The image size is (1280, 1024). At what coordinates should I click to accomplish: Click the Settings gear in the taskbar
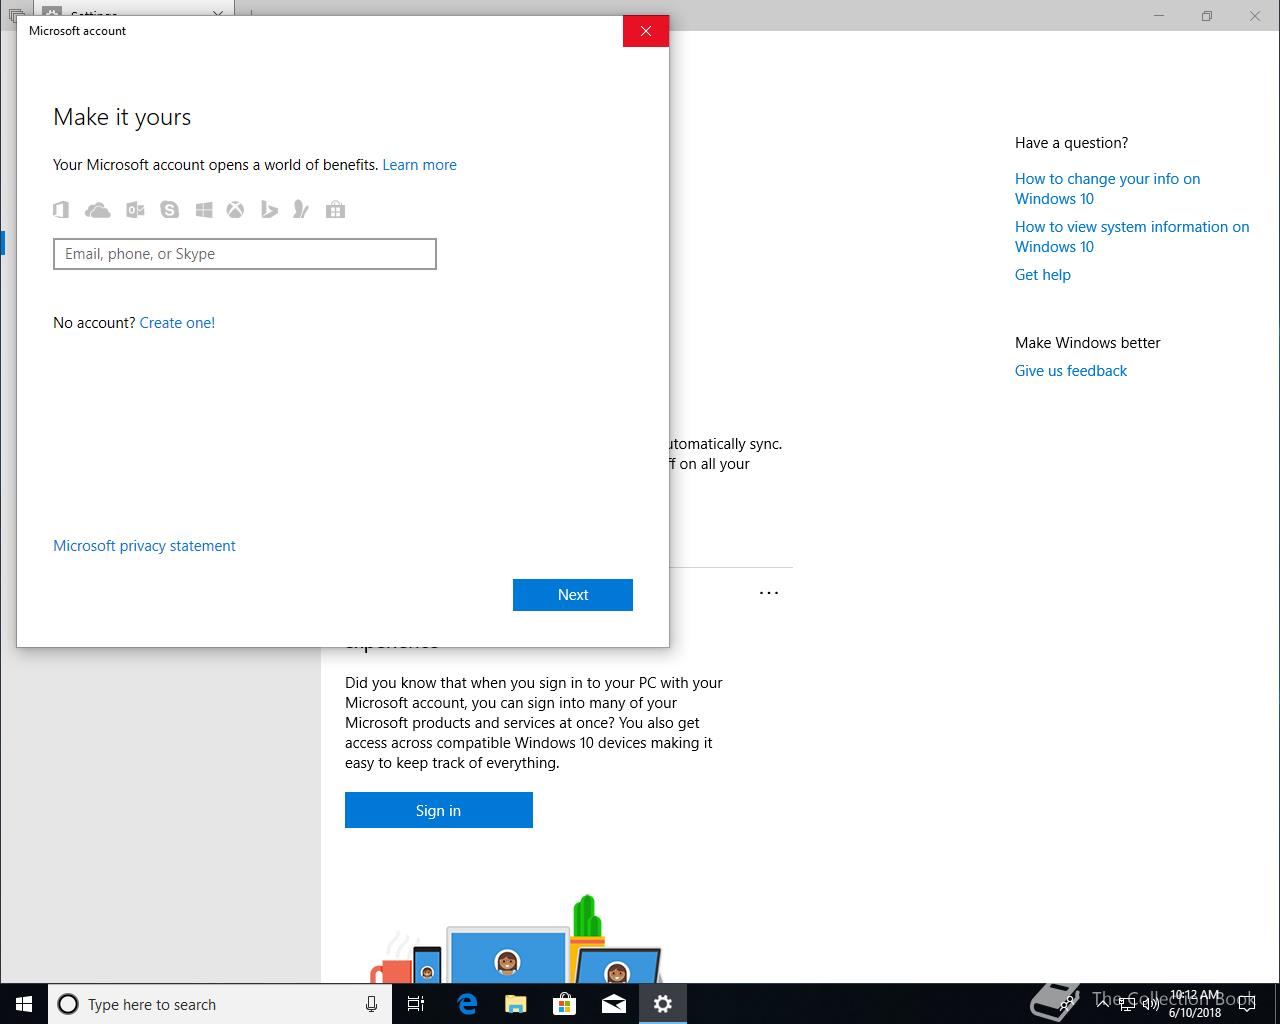(x=662, y=1004)
